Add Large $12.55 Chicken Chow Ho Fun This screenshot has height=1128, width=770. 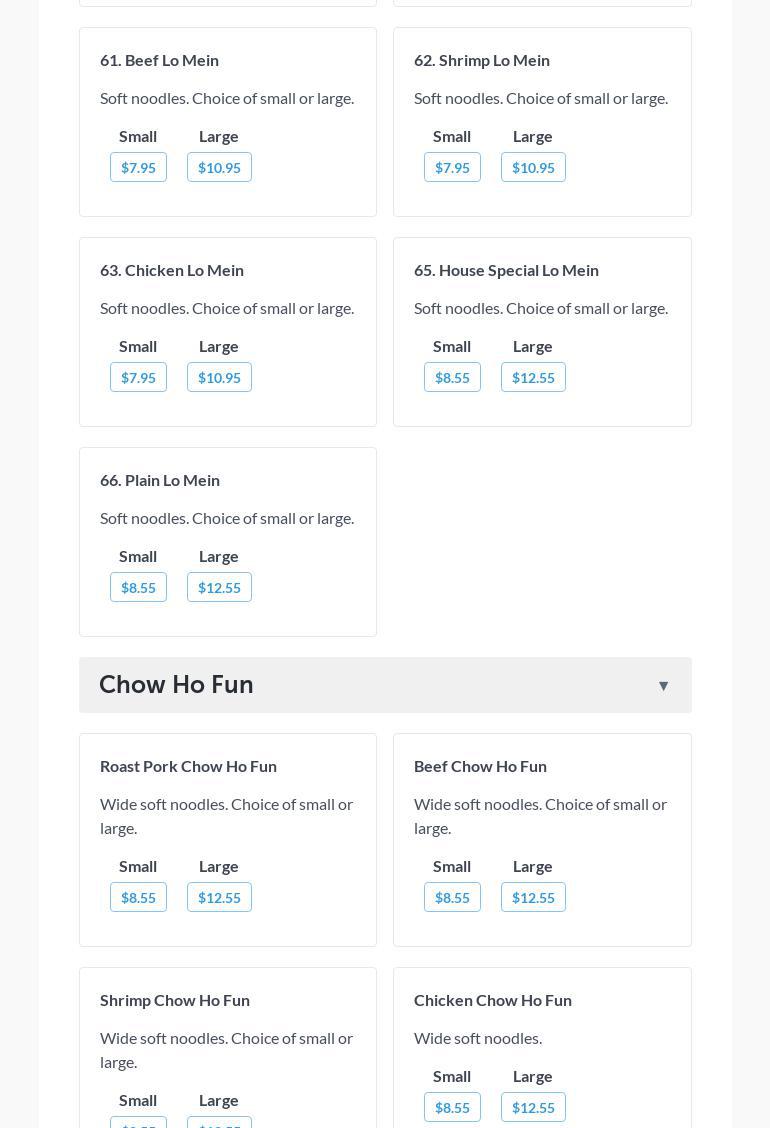(533, 1108)
